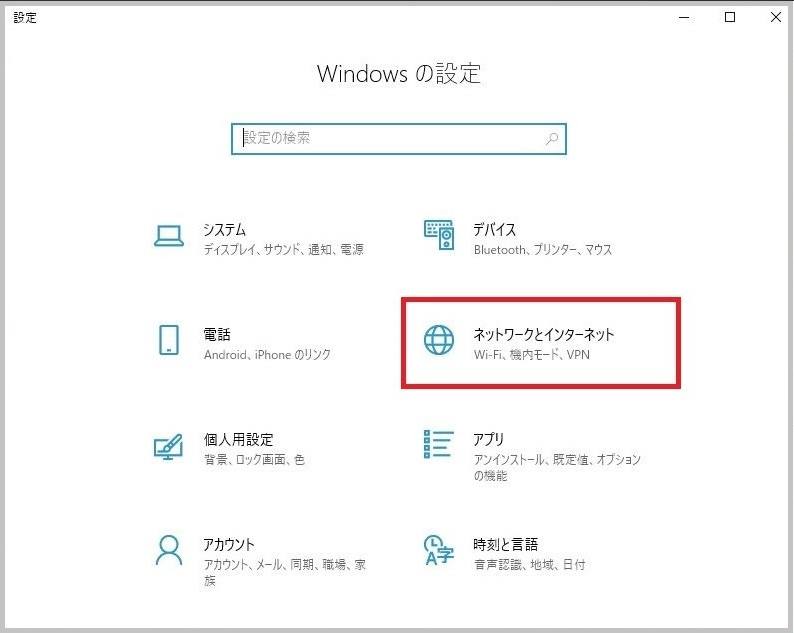Focus the 設定の検索 search field
Image resolution: width=794 pixels, height=633 pixels.
(399, 138)
